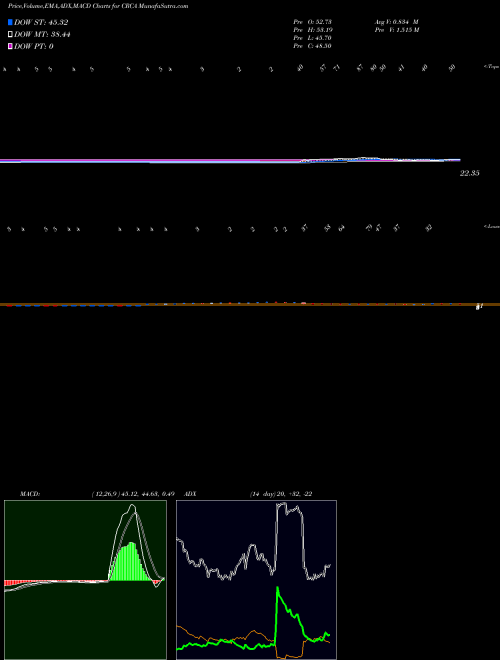Click the Pre L: 45.70 low value
The width and height of the screenshot is (500, 660).
click(x=313, y=38)
